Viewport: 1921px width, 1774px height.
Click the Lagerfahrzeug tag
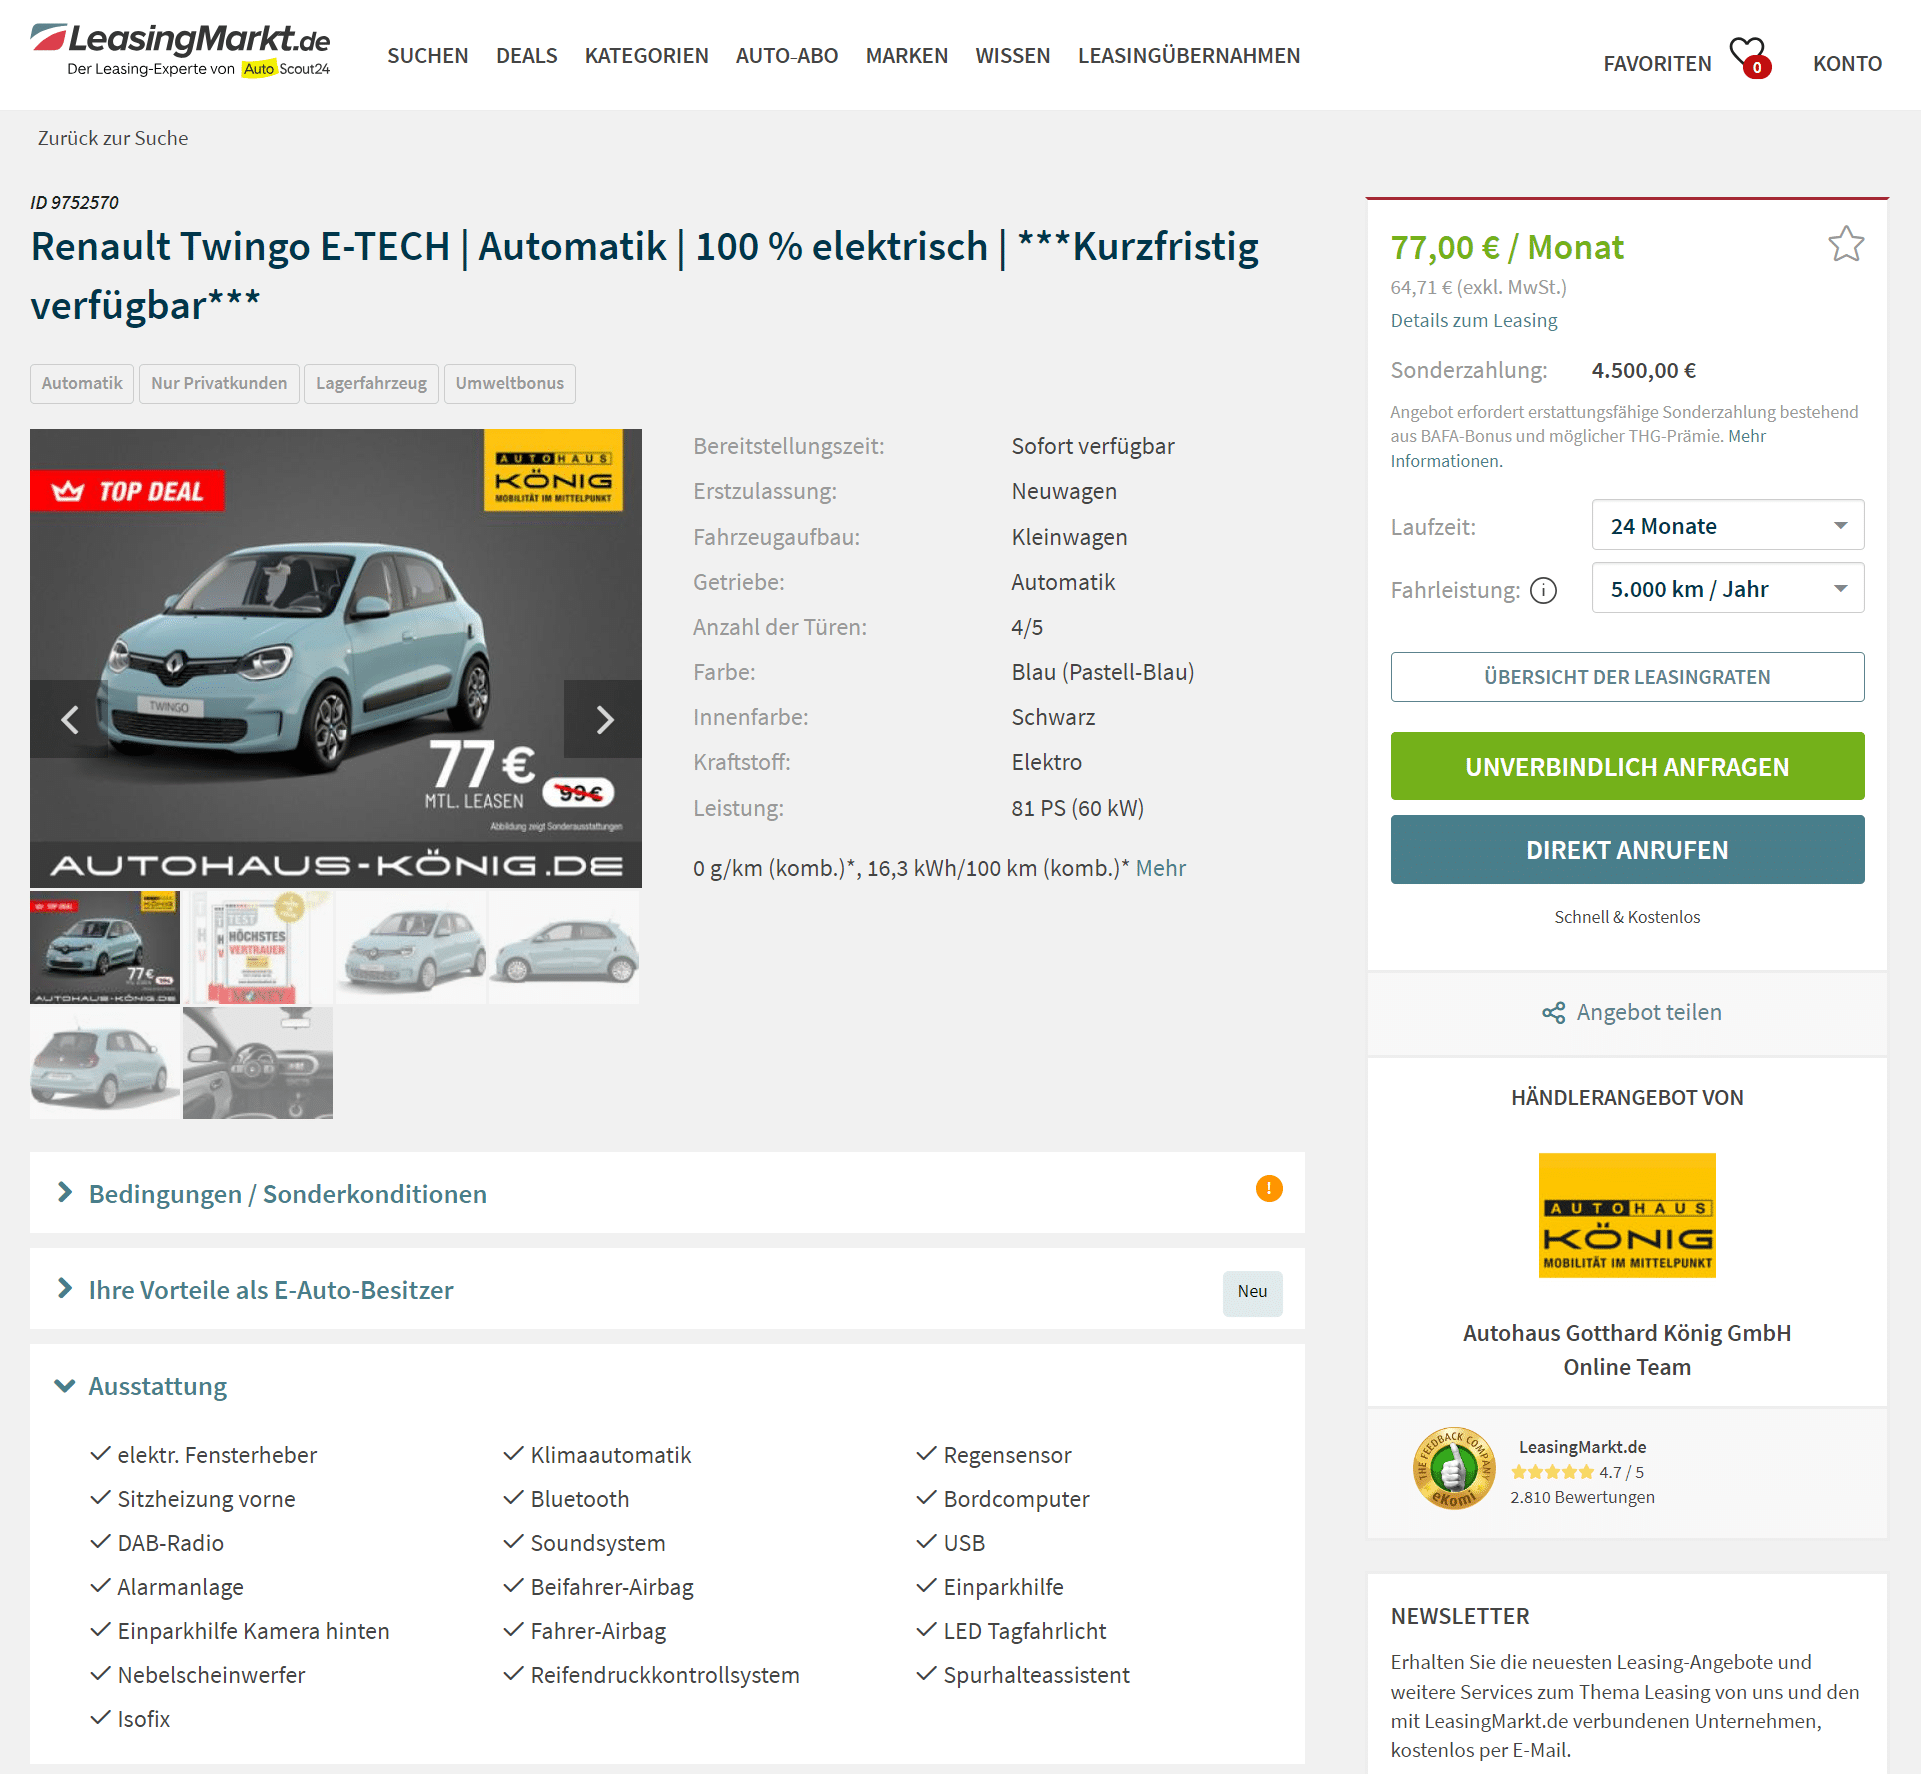click(x=371, y=384)
